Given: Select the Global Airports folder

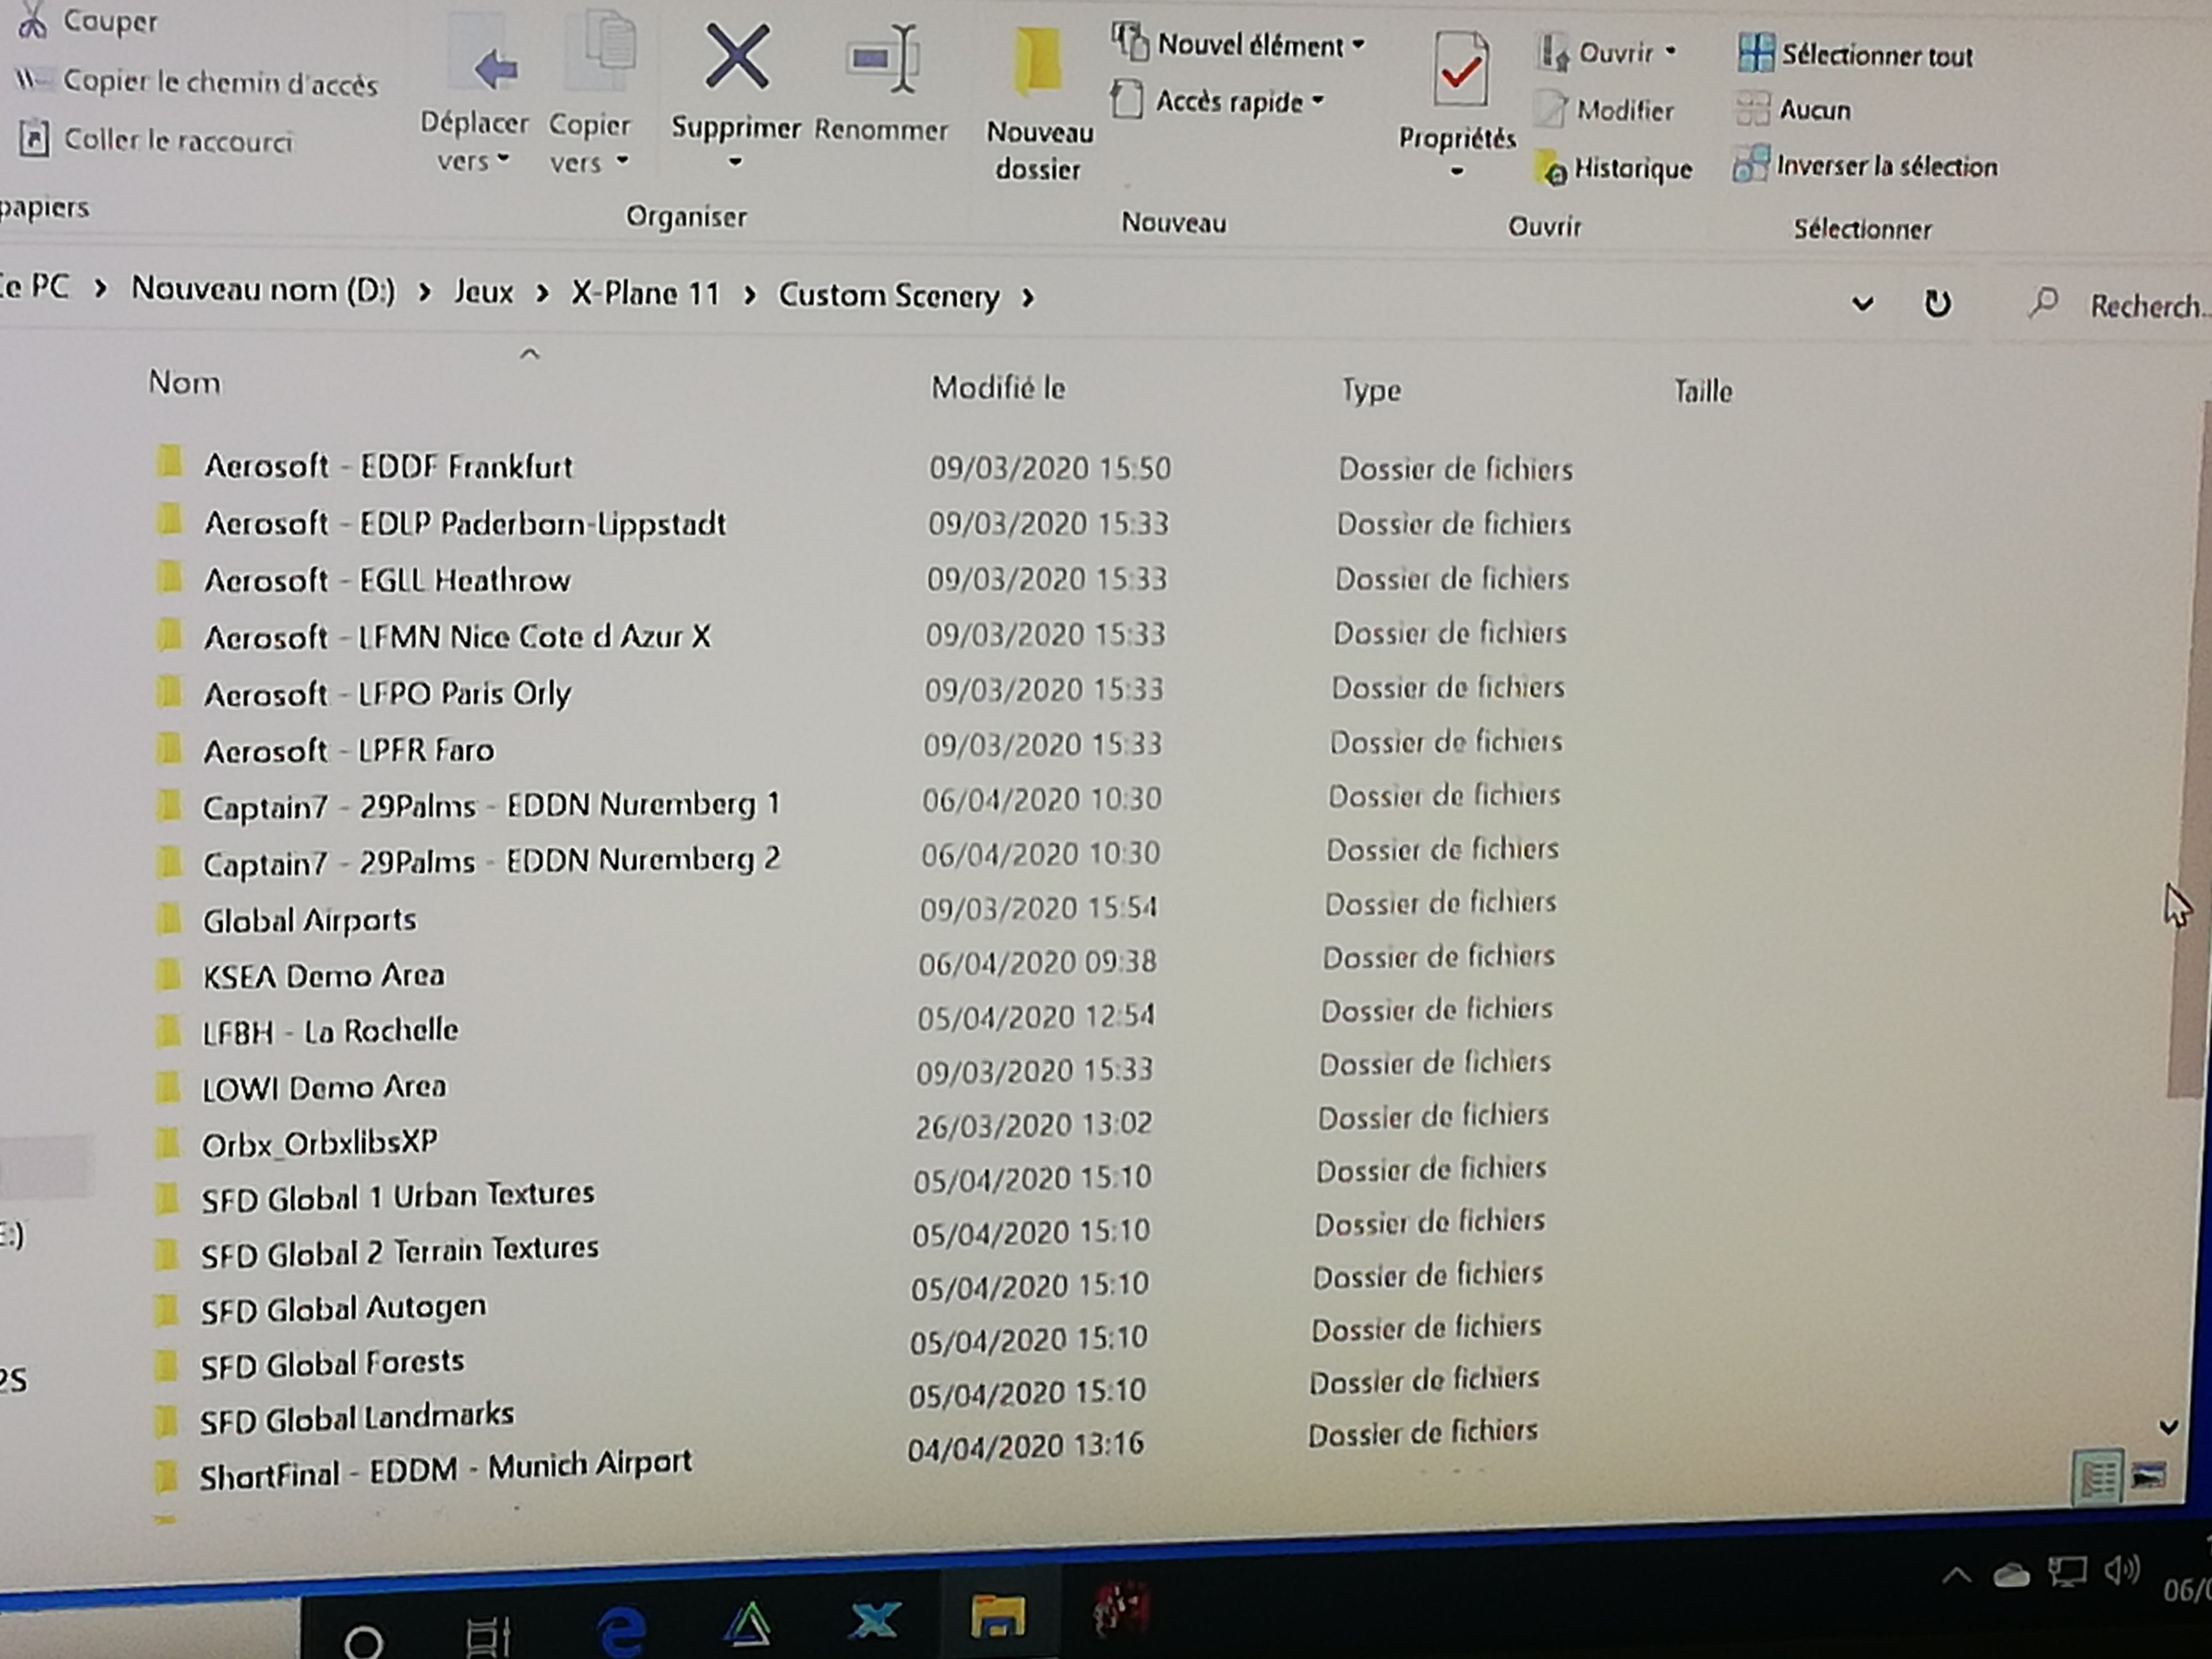Looking at the screenshot, I should click(309, 920).
